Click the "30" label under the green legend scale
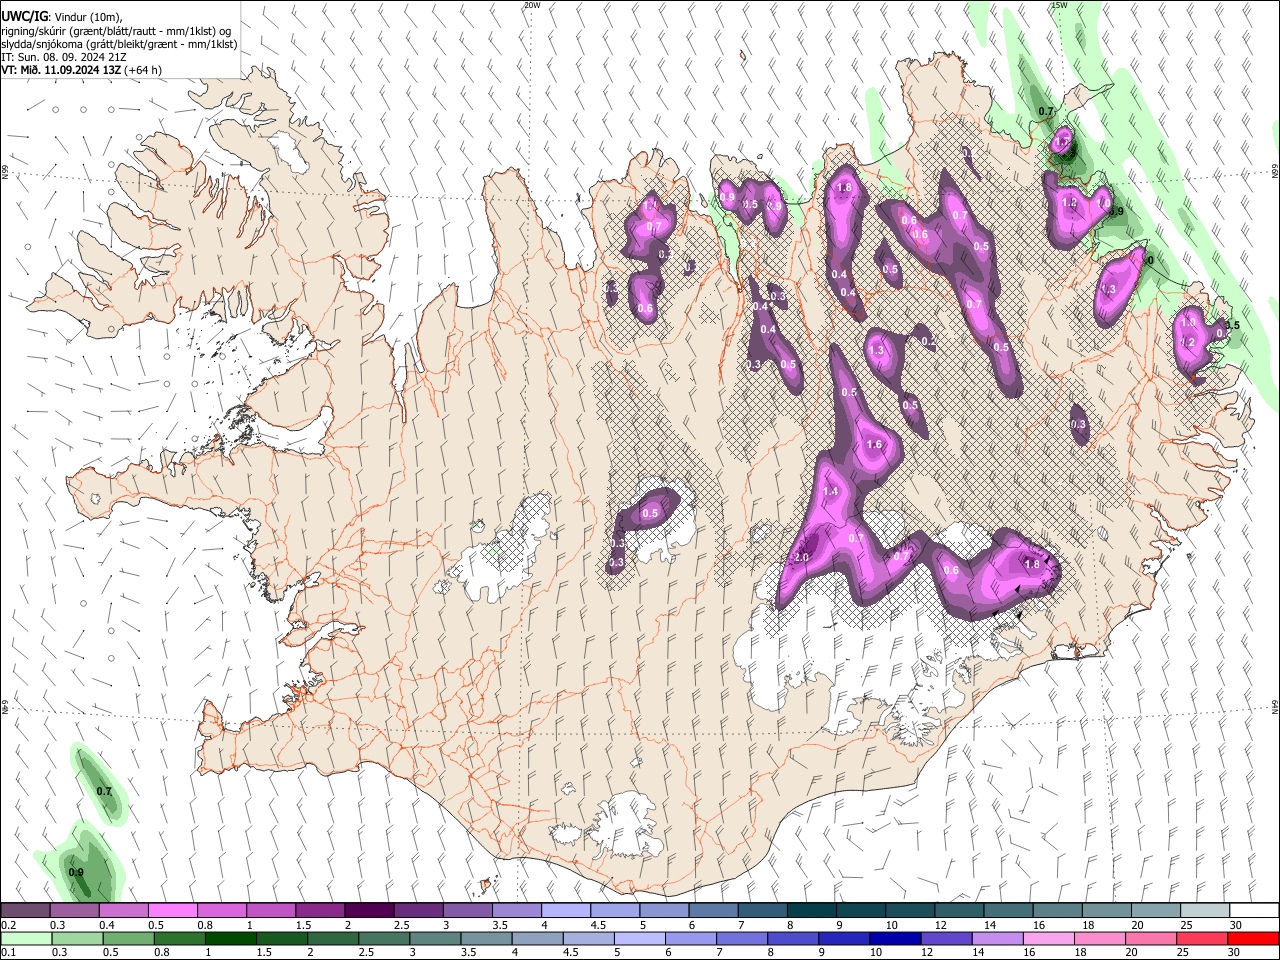 point(1236,953)
